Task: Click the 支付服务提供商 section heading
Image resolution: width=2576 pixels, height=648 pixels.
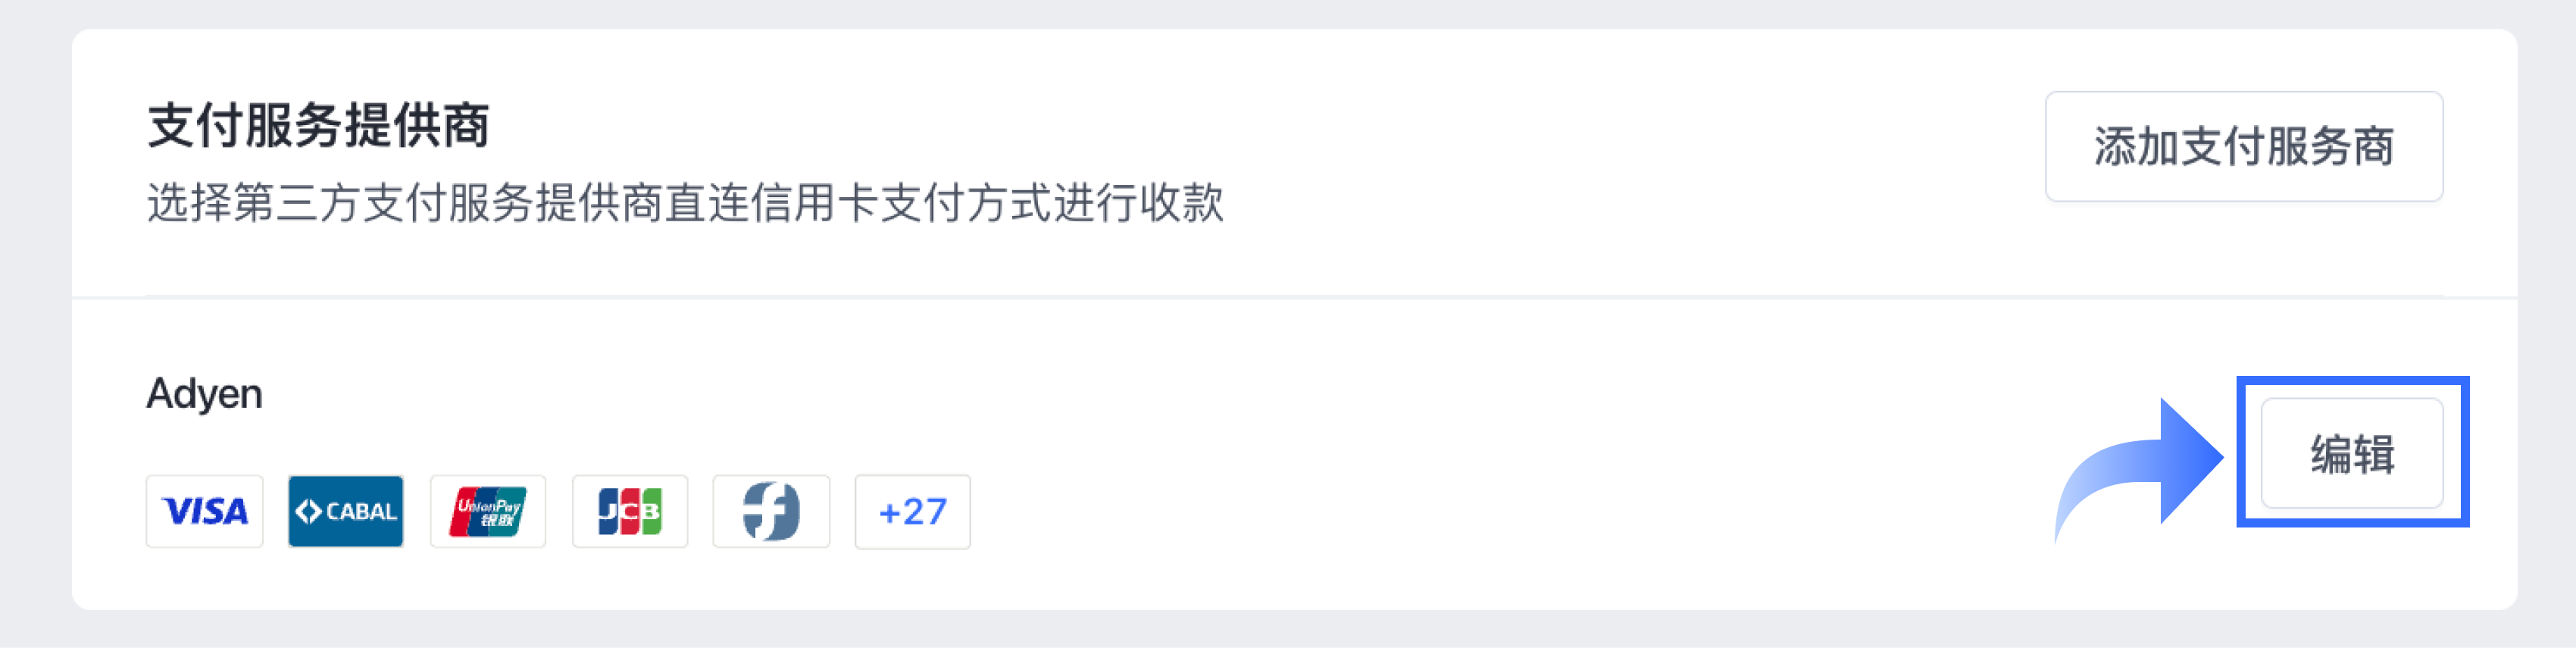Action: pyautogui.click(x=319, y=126)
